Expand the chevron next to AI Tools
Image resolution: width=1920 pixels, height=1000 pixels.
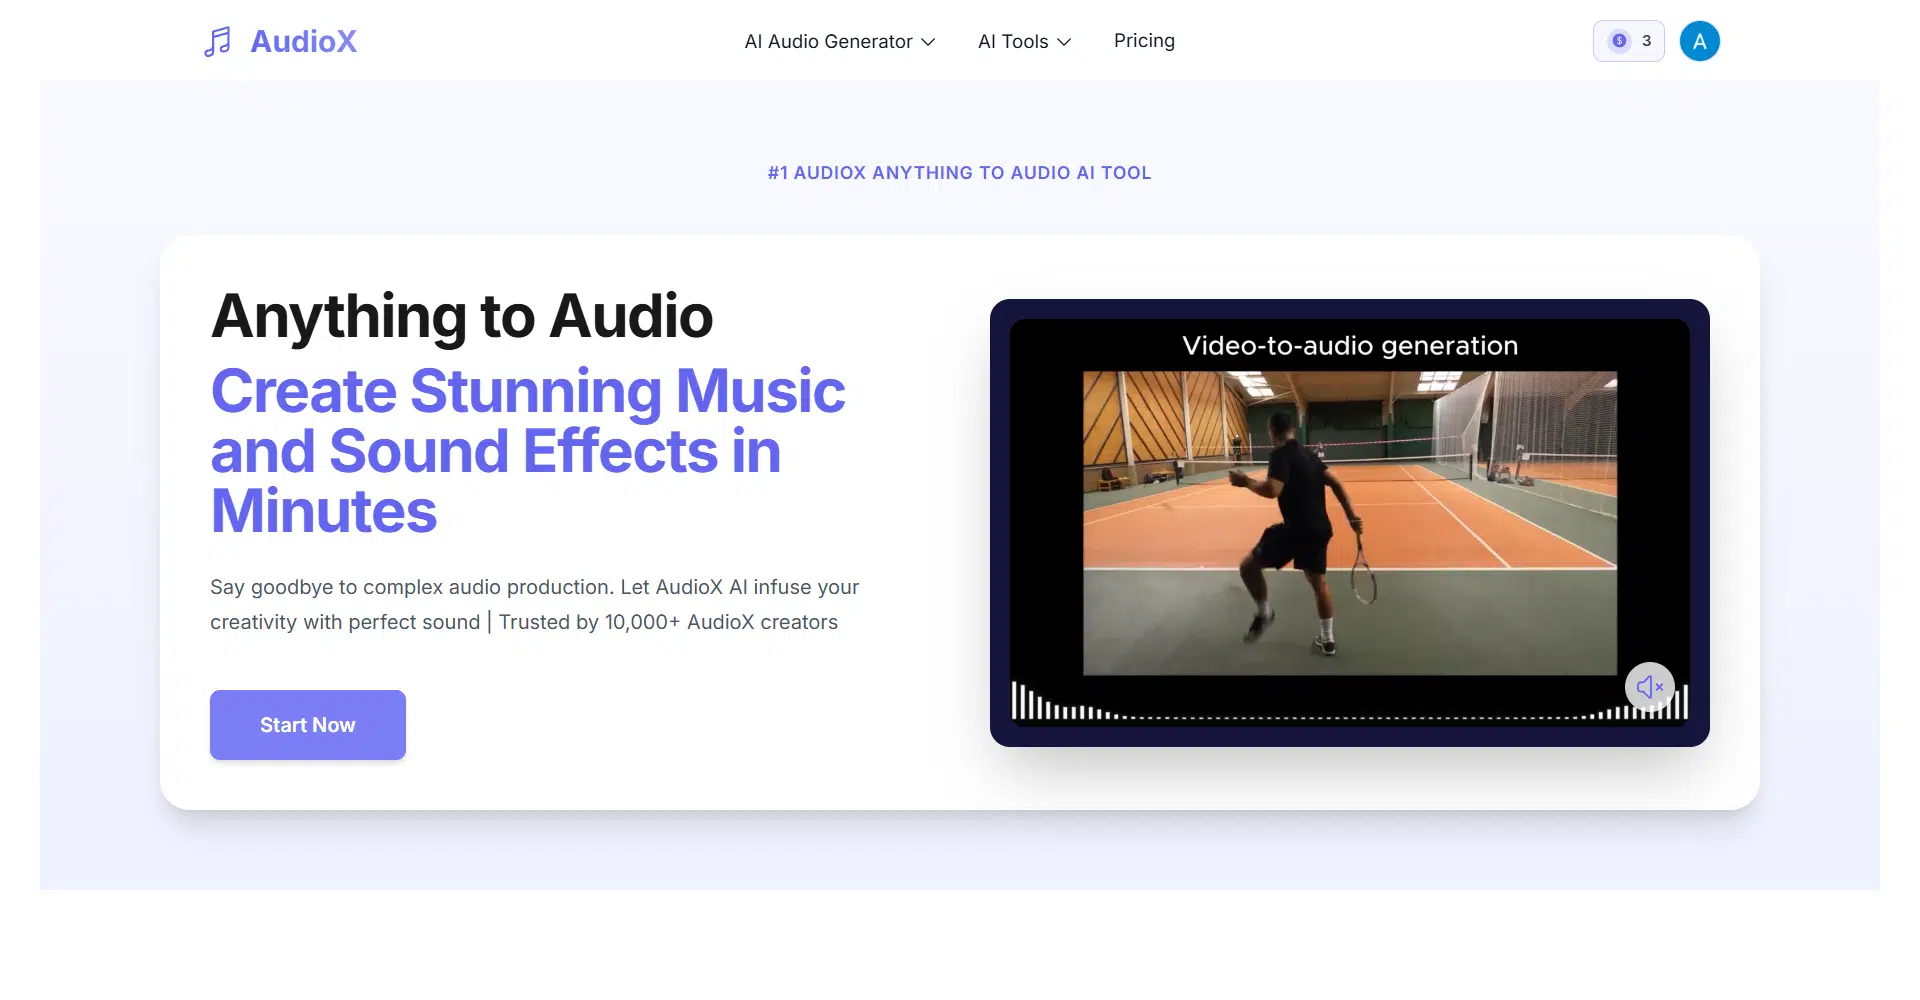click(1064, 42)
